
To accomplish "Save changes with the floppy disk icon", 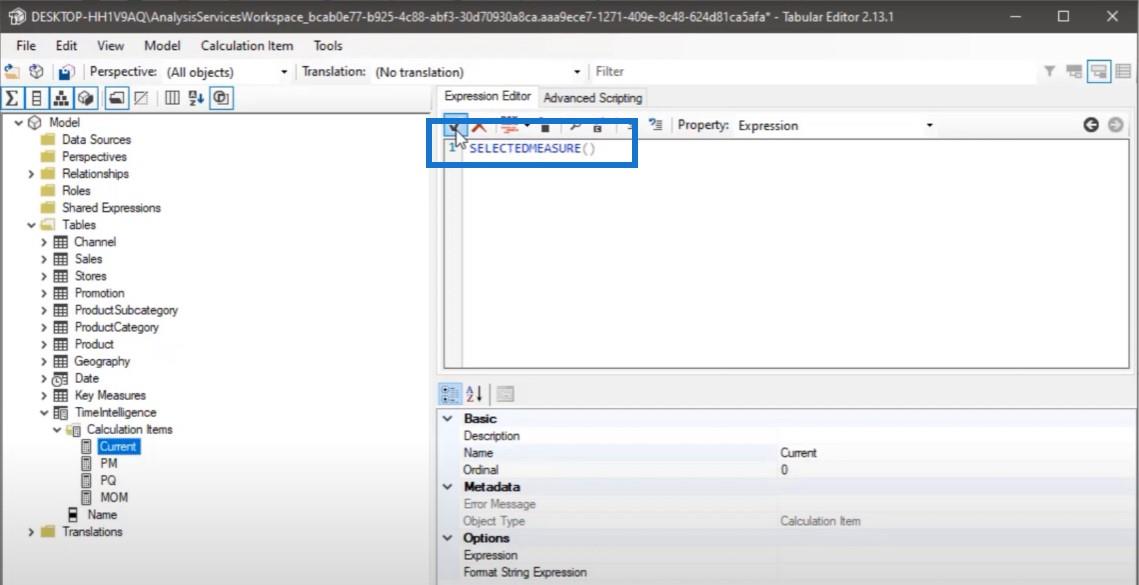I will pyautogui.click(x=66, y=72).
